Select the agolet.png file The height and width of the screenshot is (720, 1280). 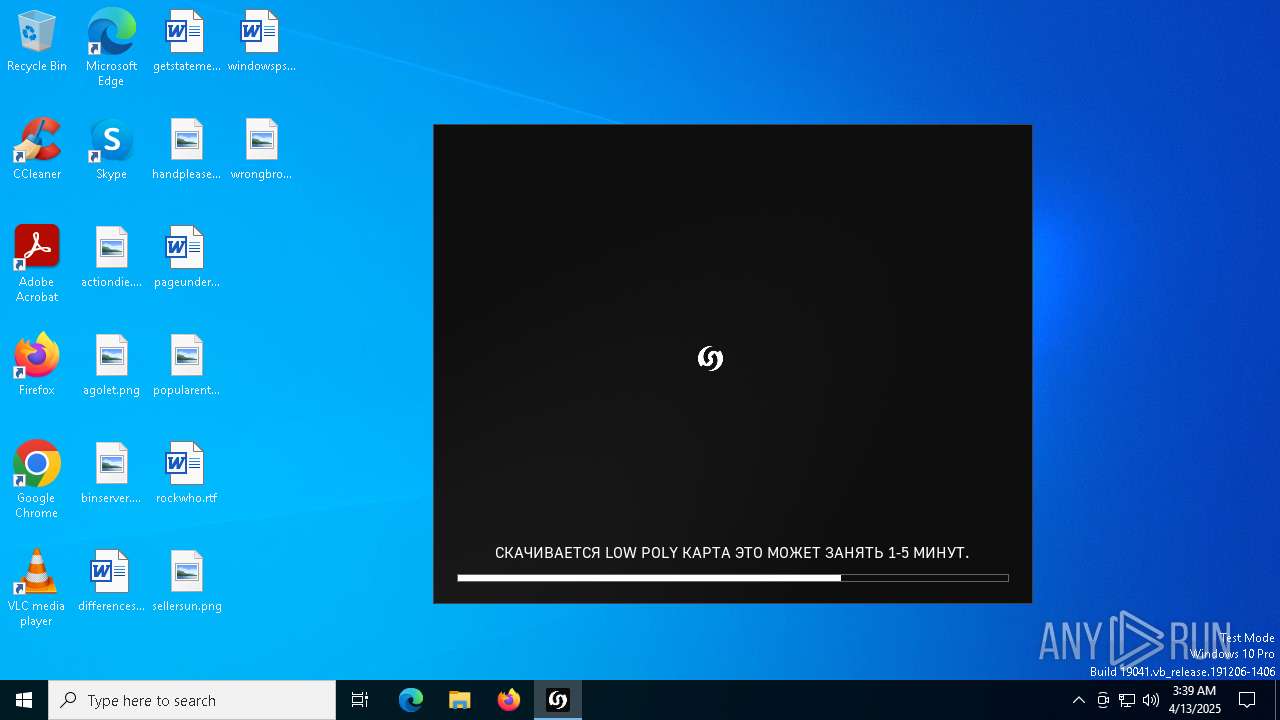111,366
